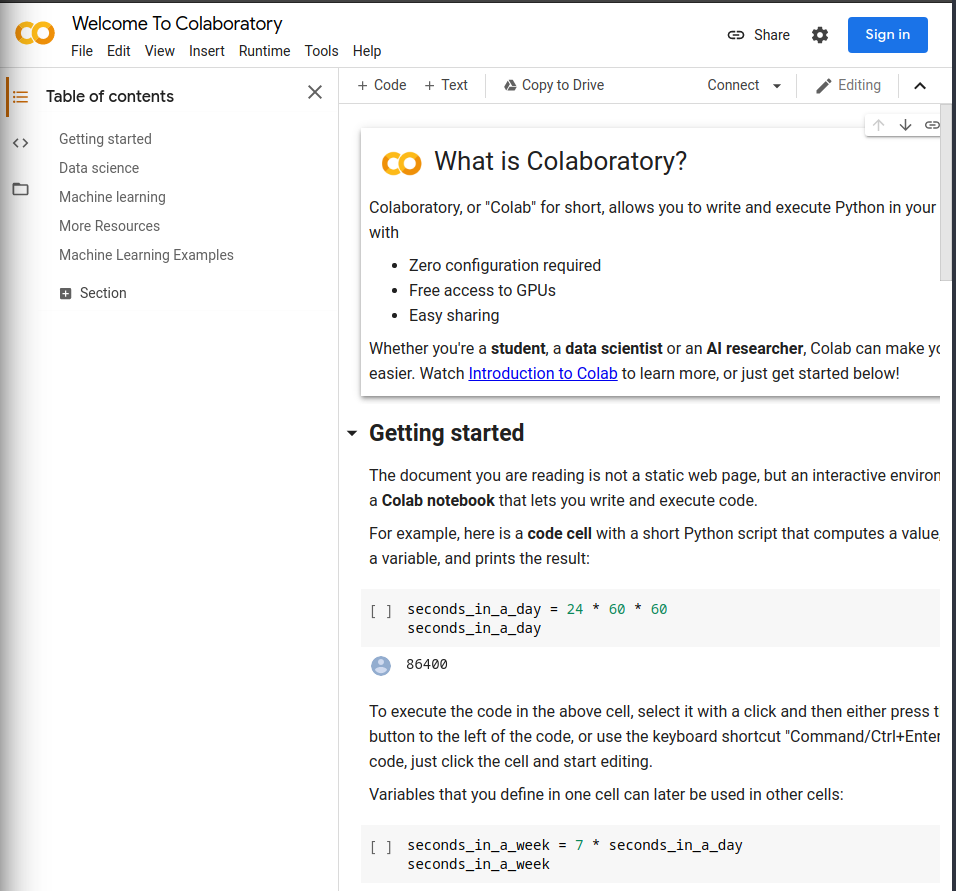Click the What is Colaboratory? heading
956x891 pixels.
tap(560, 162)
